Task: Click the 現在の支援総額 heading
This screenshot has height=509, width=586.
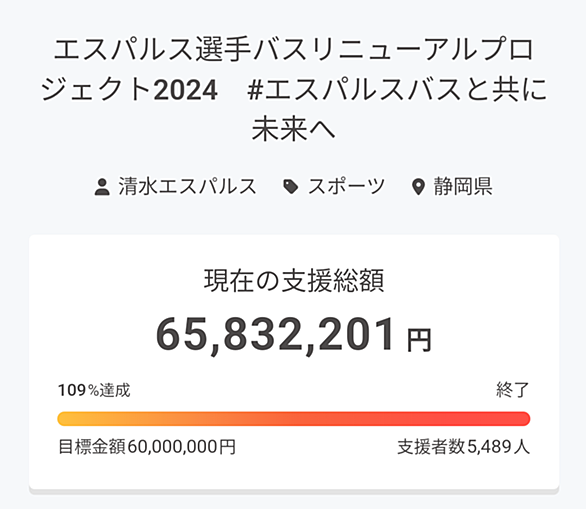Action: [294, 280]
